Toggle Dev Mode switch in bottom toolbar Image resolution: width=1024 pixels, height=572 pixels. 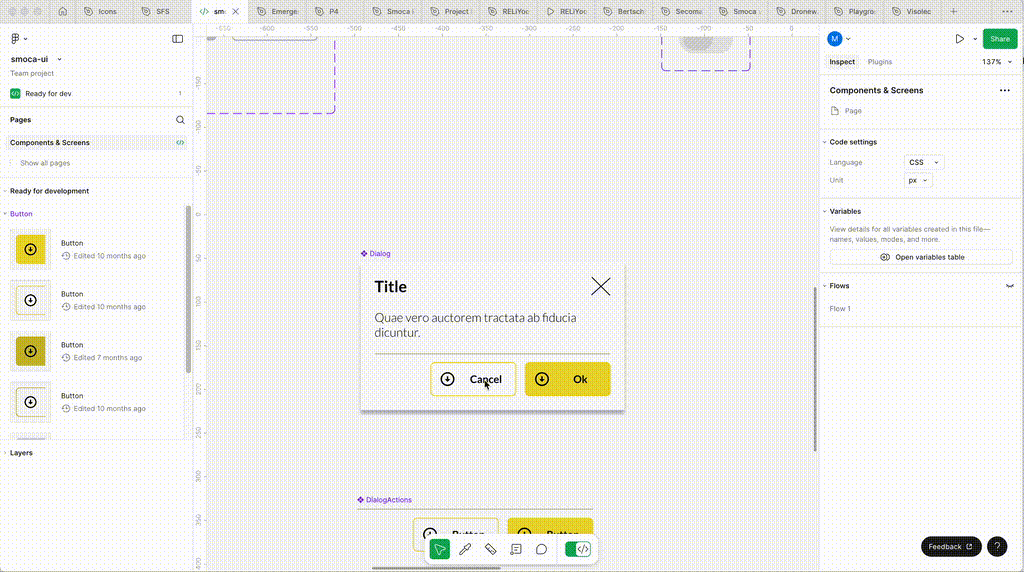(578, 549)
